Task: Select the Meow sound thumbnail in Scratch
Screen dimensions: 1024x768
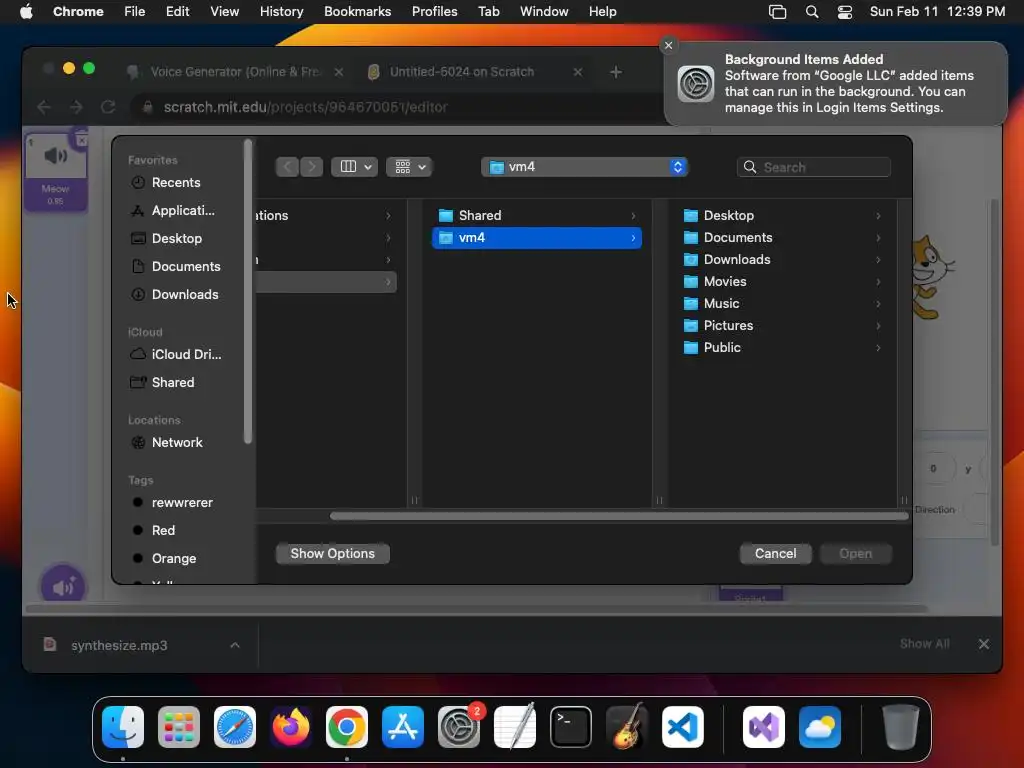Action: [x=56, y=171]
